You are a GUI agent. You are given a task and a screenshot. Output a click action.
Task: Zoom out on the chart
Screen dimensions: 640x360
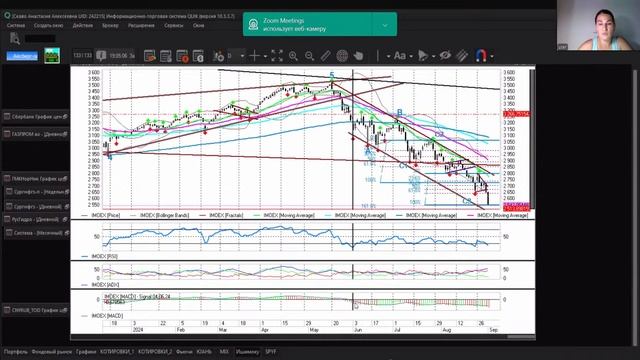tap(309, 56)
